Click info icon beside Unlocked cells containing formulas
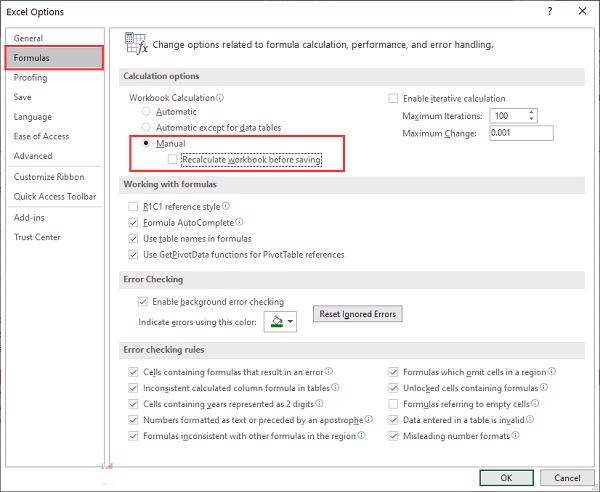The height and width of the screenshot is (492, 600). point(544,387)
